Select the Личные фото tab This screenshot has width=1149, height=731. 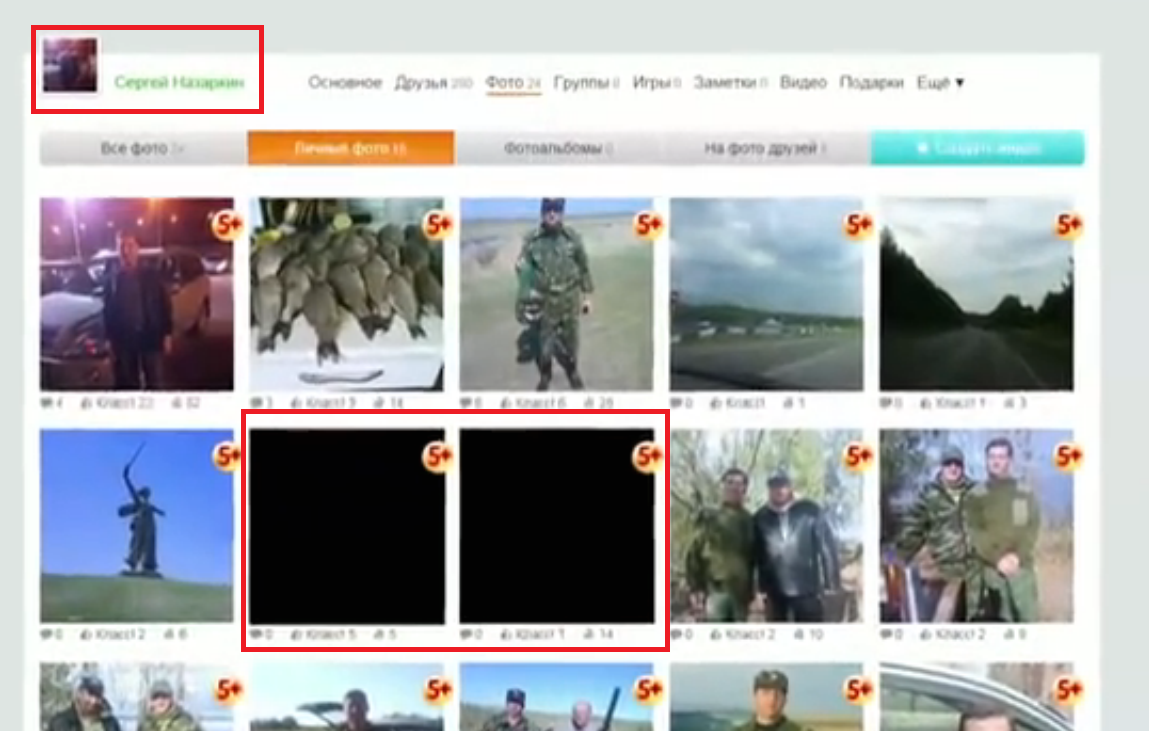351,148
